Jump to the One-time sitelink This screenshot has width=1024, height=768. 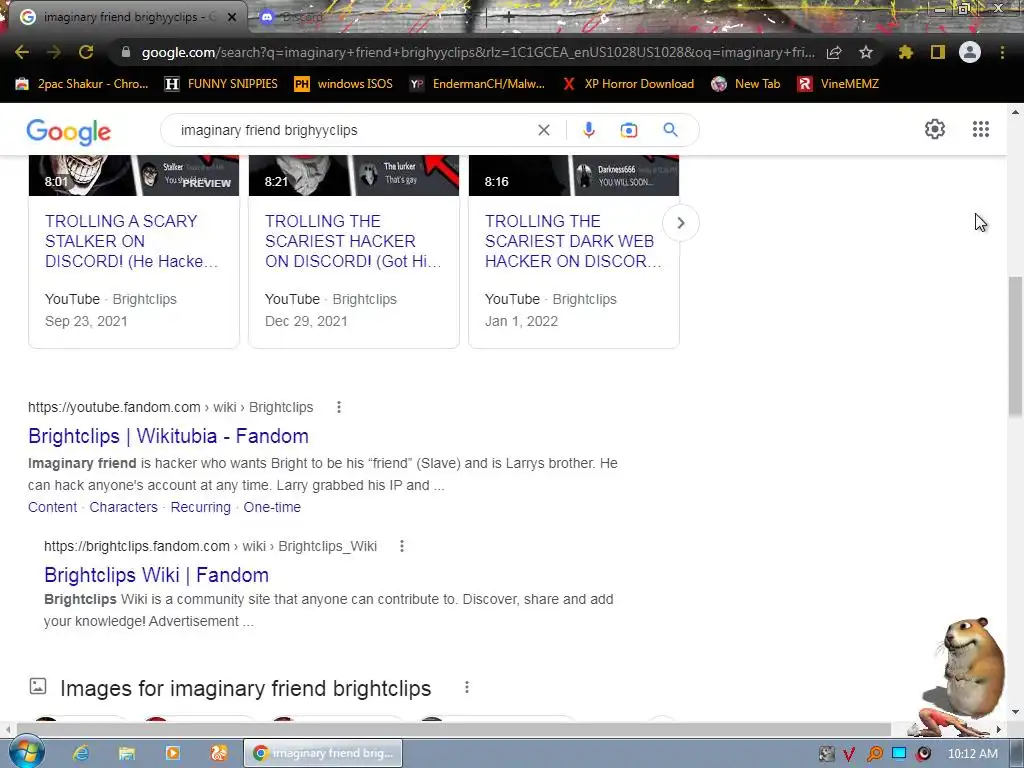272,507
